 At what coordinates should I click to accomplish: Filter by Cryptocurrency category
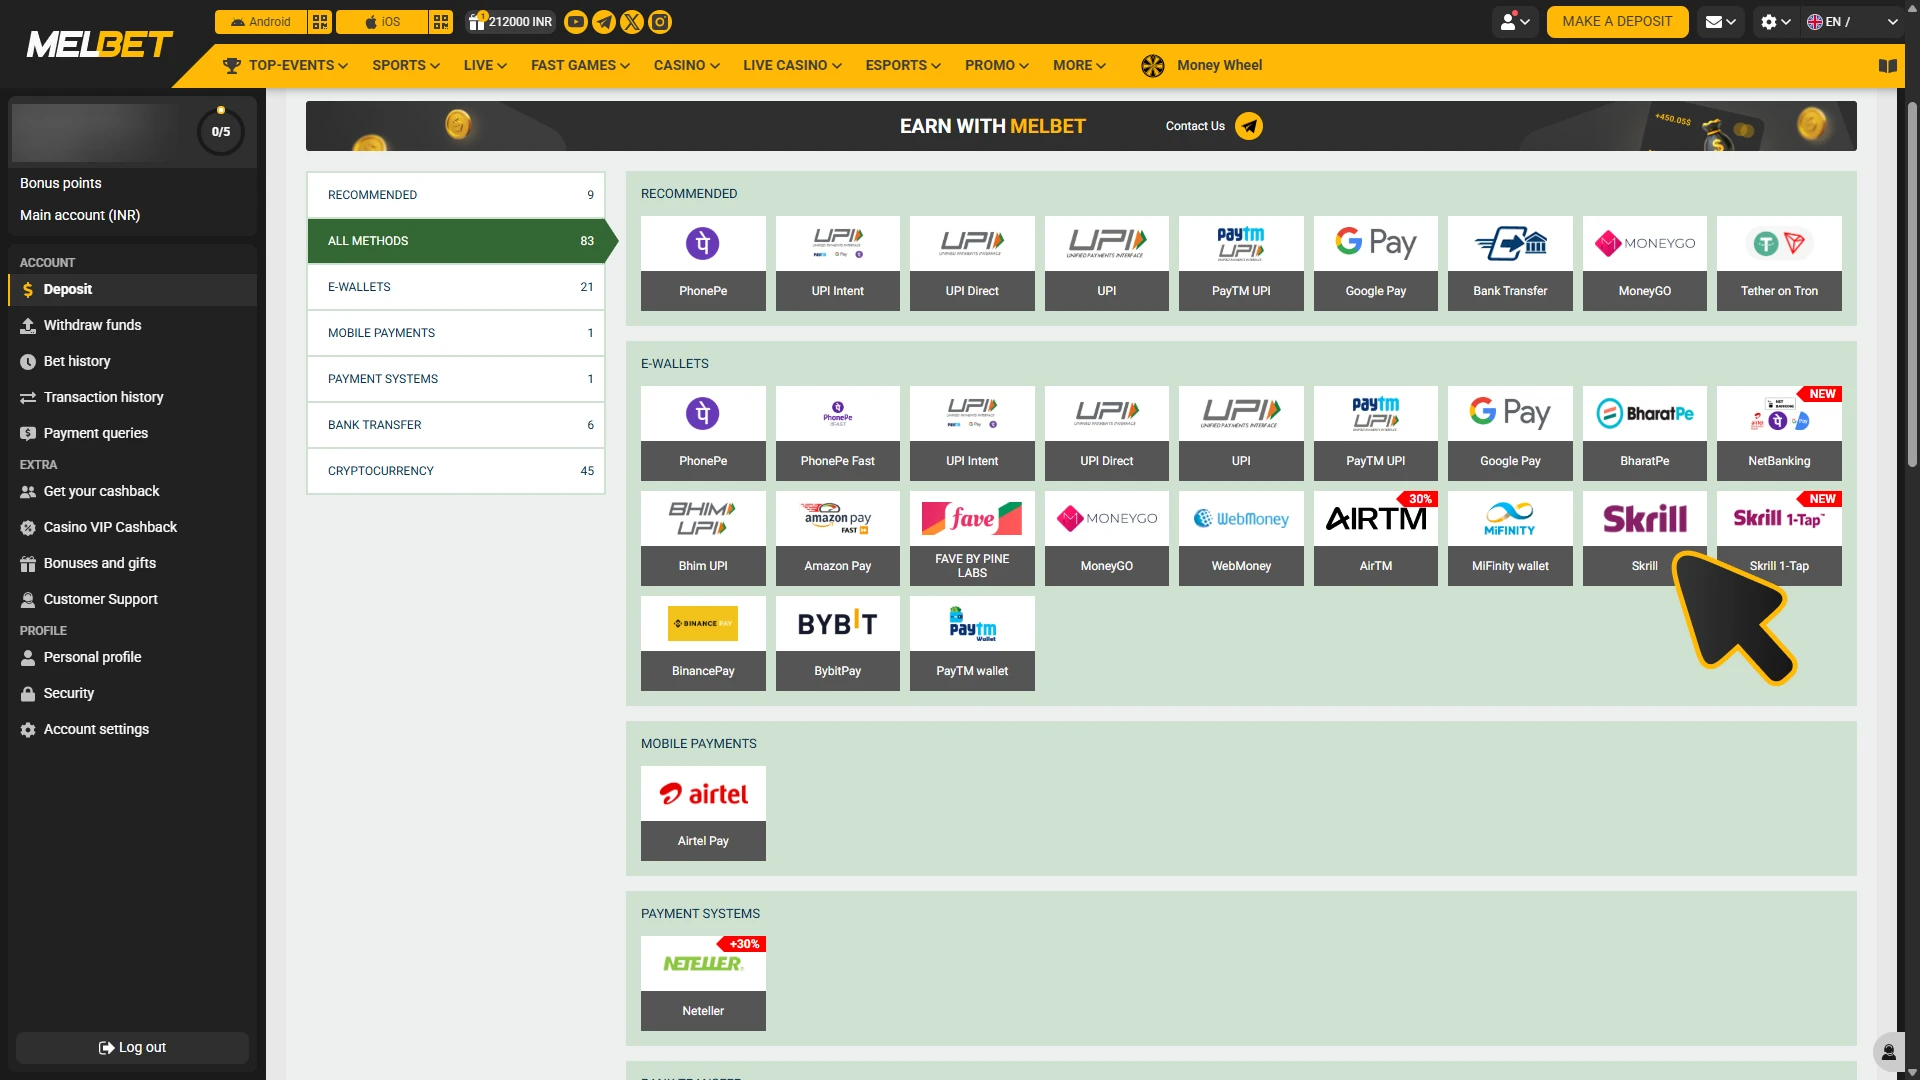(456, 471)
